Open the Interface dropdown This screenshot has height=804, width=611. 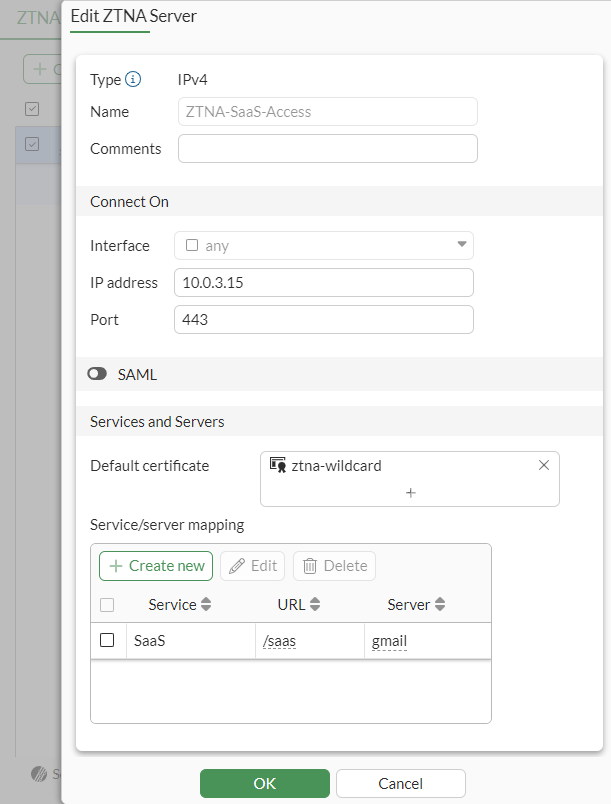(x=324, y=245)
